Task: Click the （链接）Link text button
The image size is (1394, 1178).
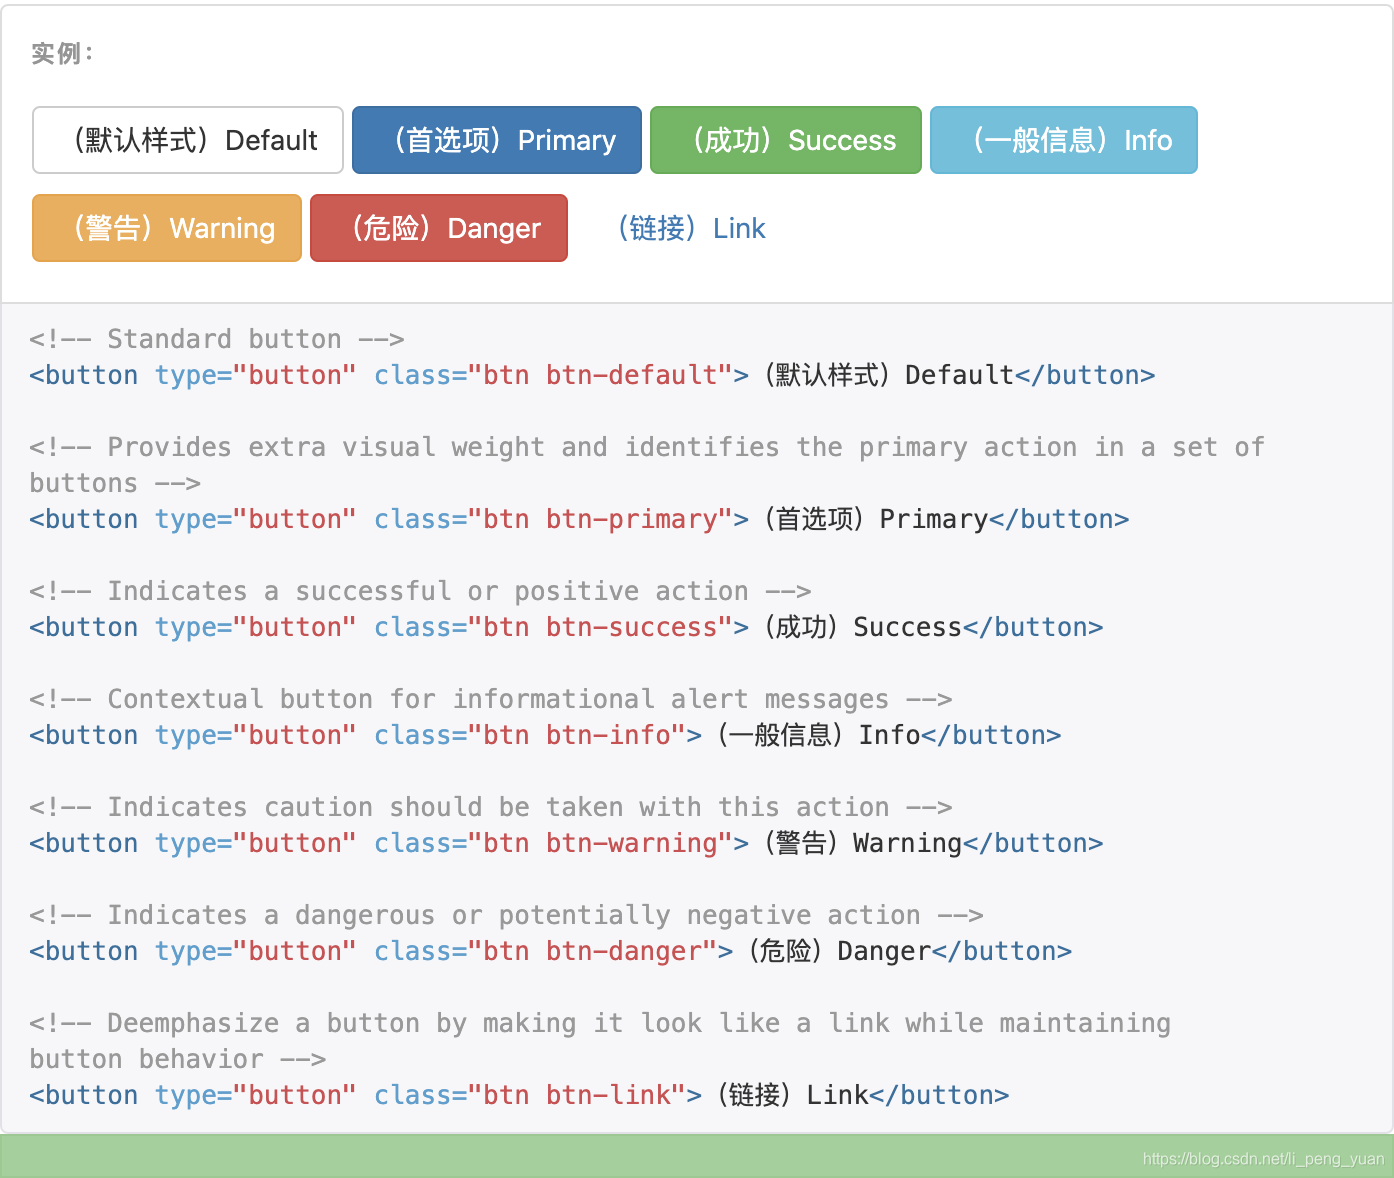Action: [x=691, y=228]
